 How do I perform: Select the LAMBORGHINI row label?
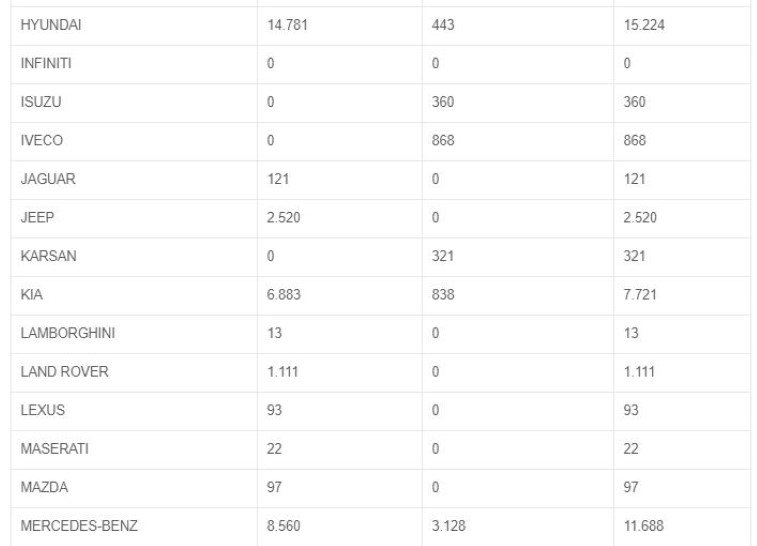click(68, 333)
